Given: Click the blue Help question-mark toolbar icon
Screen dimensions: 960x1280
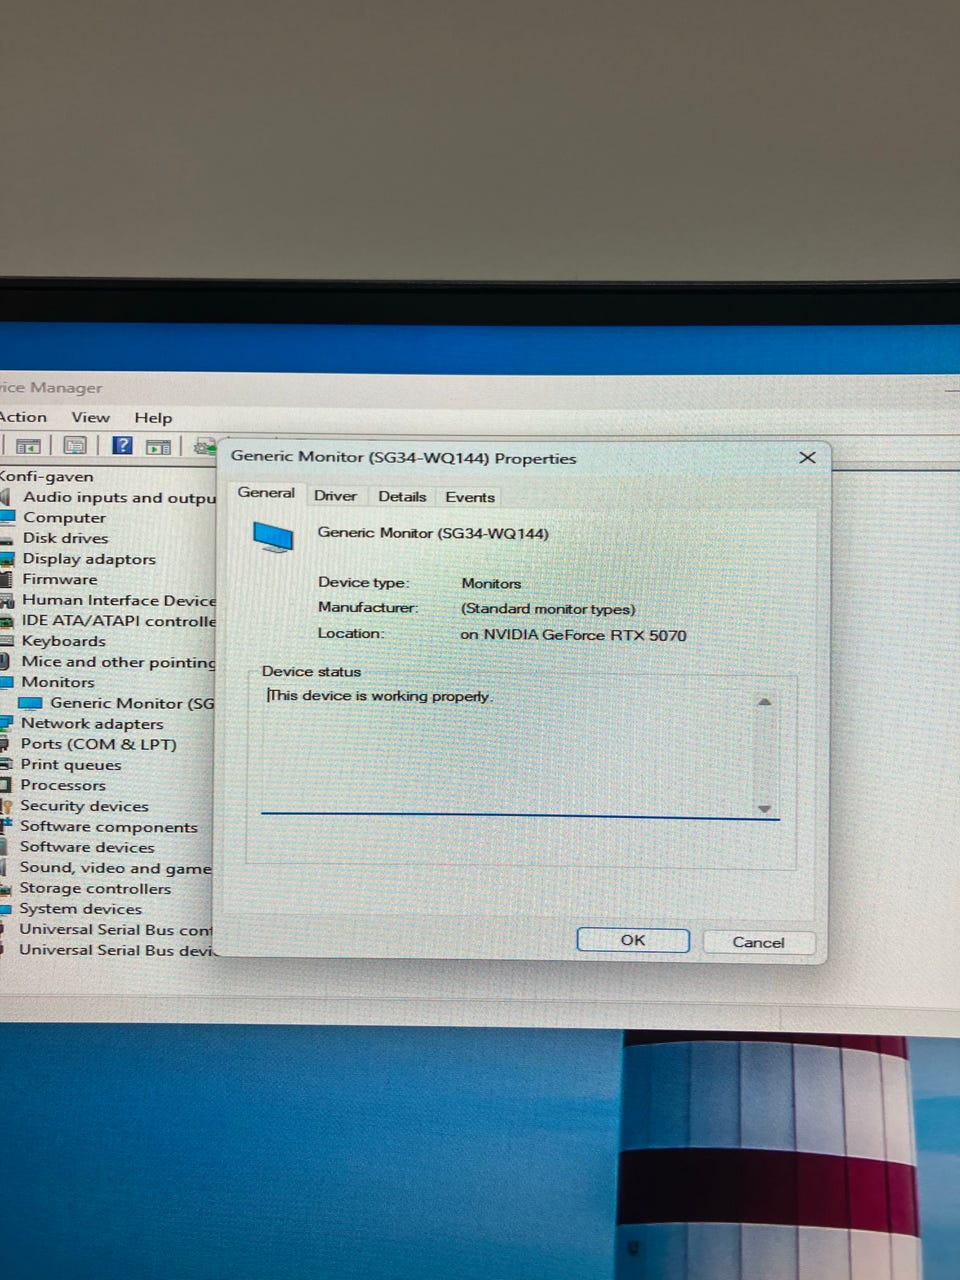Looking at the screenshot, I should click(122, 446).
